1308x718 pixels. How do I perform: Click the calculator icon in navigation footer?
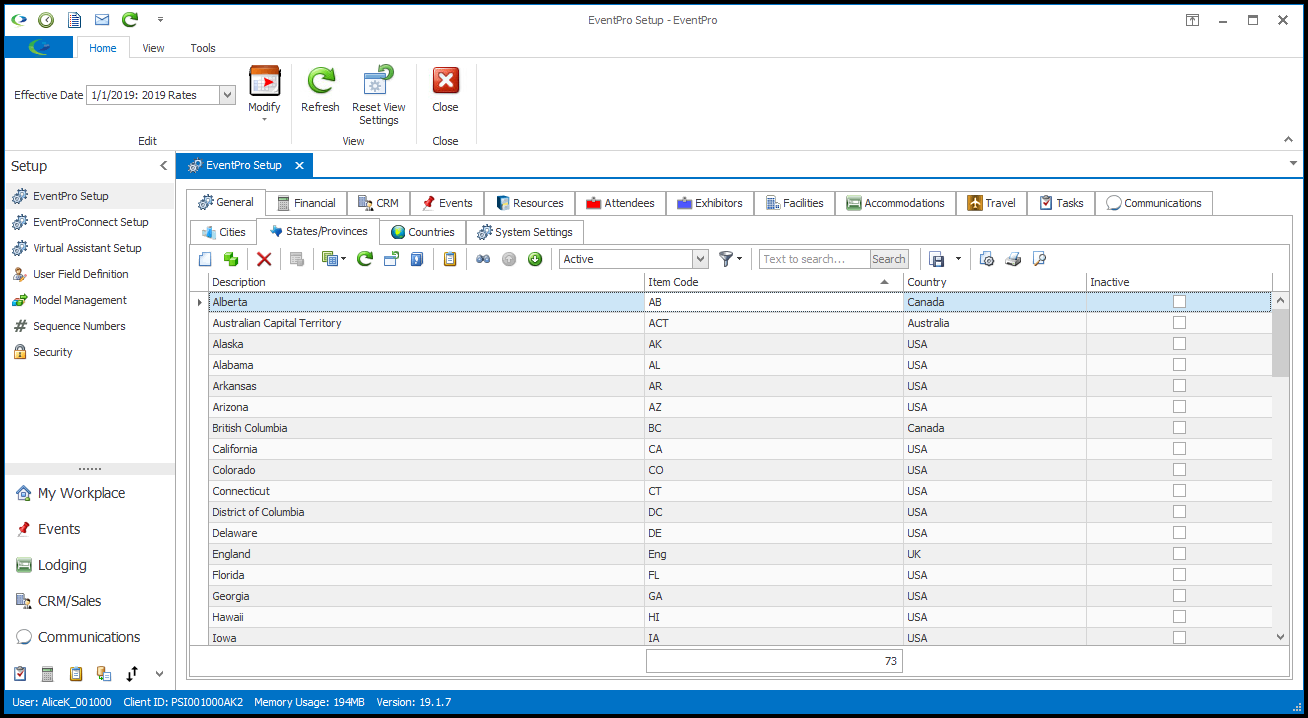[47, 674]
